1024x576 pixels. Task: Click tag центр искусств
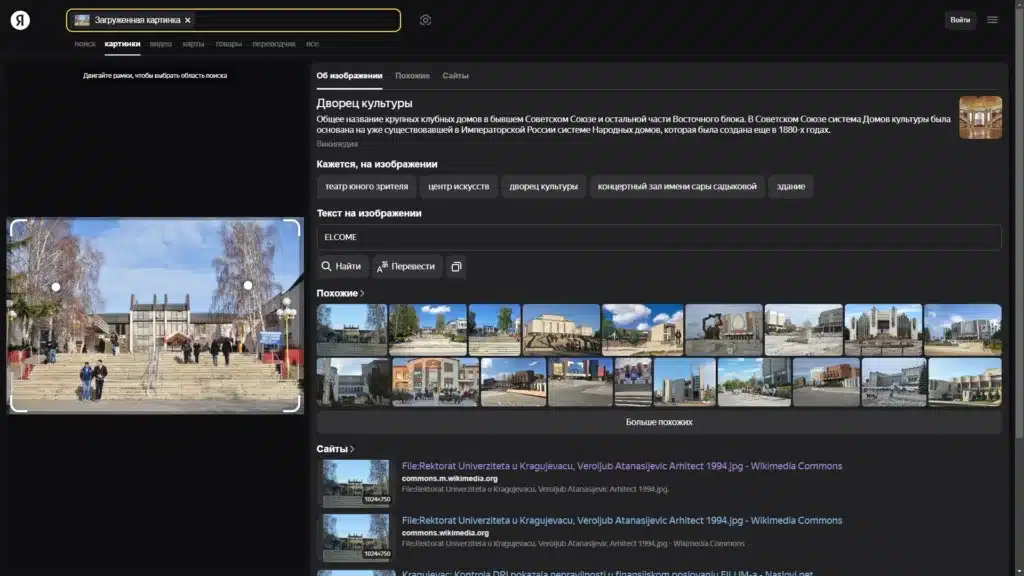coord(458,186)
